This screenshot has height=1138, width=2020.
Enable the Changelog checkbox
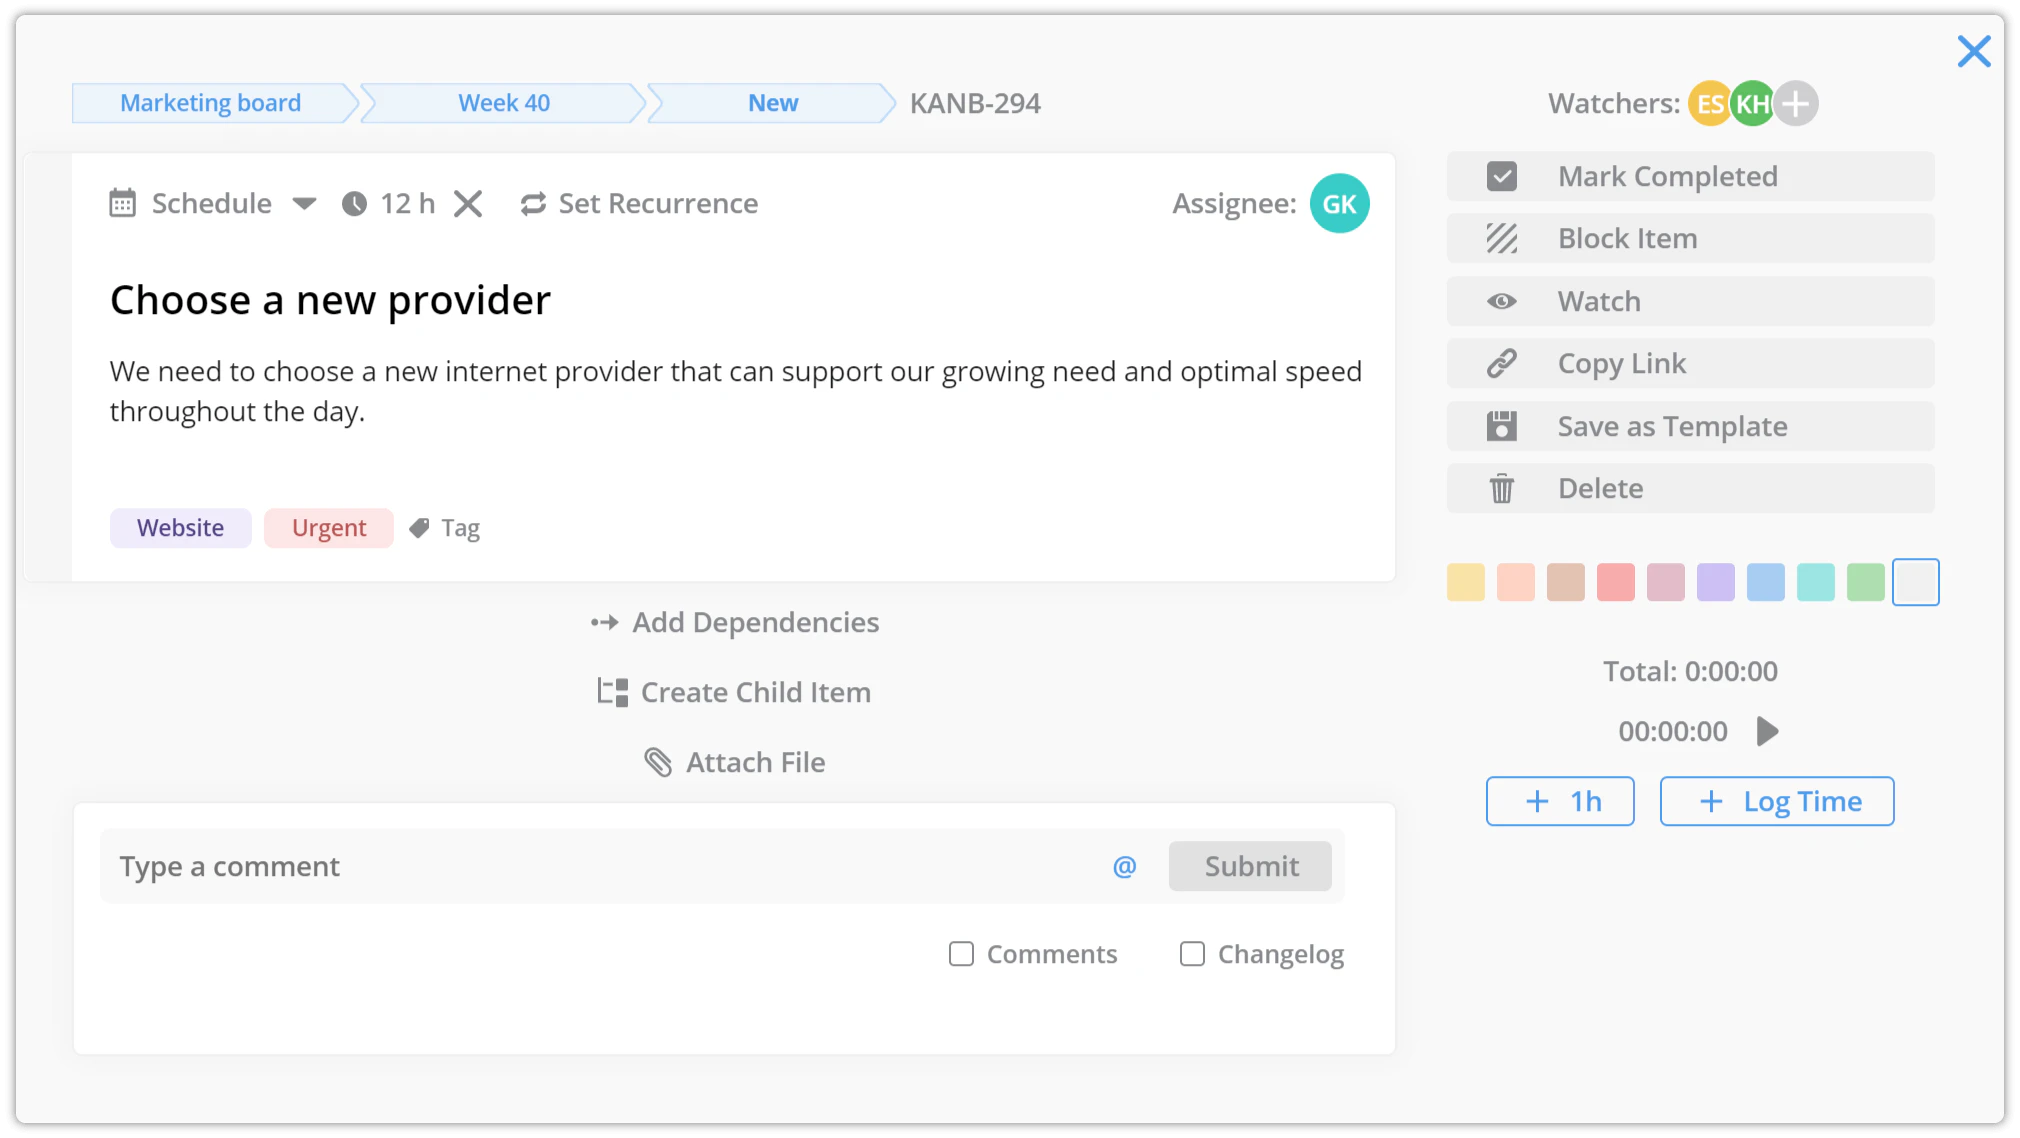[x=1192, y=954]
